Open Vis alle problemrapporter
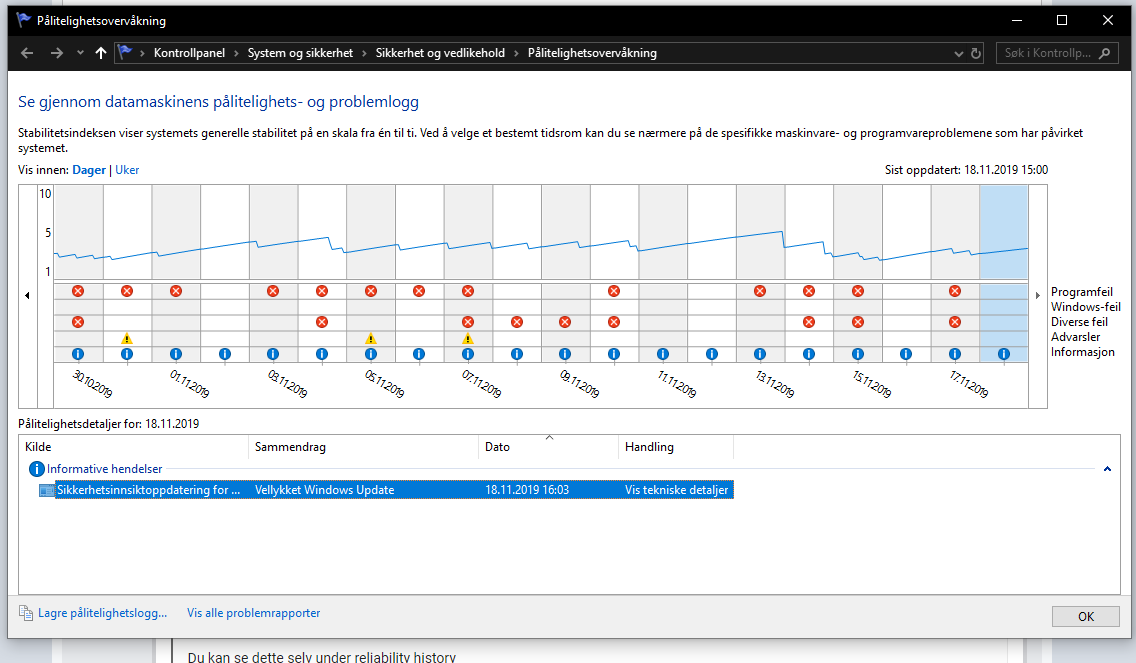The width and height of the screenshot is (1136, 663). tap(254, 613)
